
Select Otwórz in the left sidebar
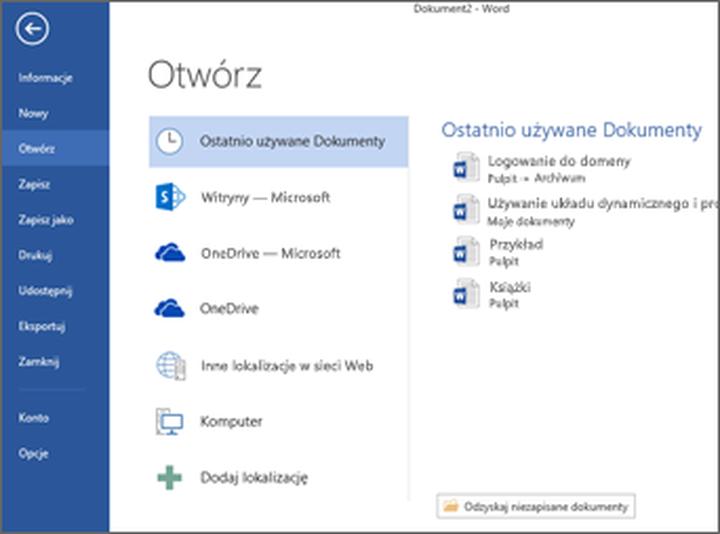coord(55,148)
